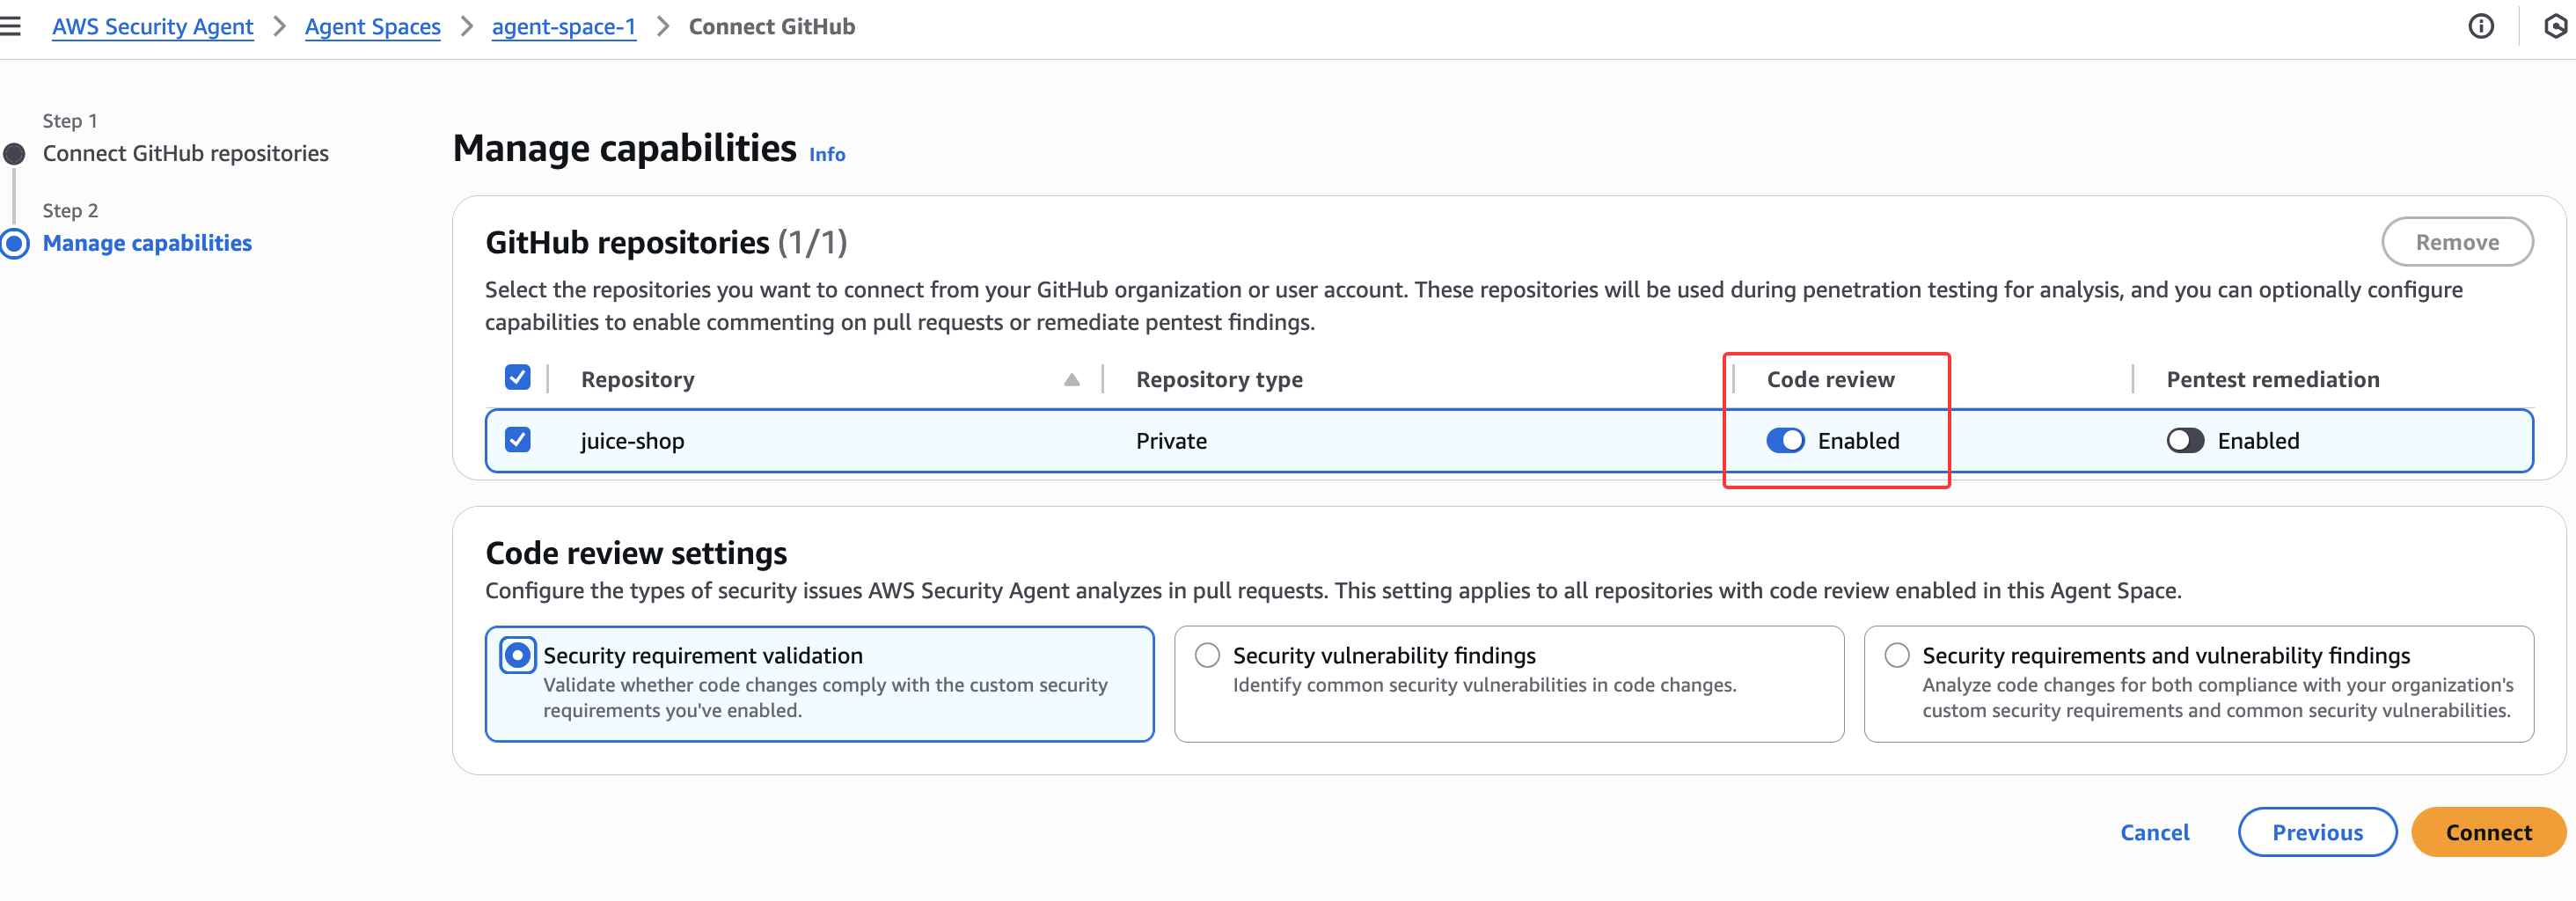This screenshot has height=901, width=2576.
Task: Uncheck the juice-shop repository checkbox
Action: 517,440
